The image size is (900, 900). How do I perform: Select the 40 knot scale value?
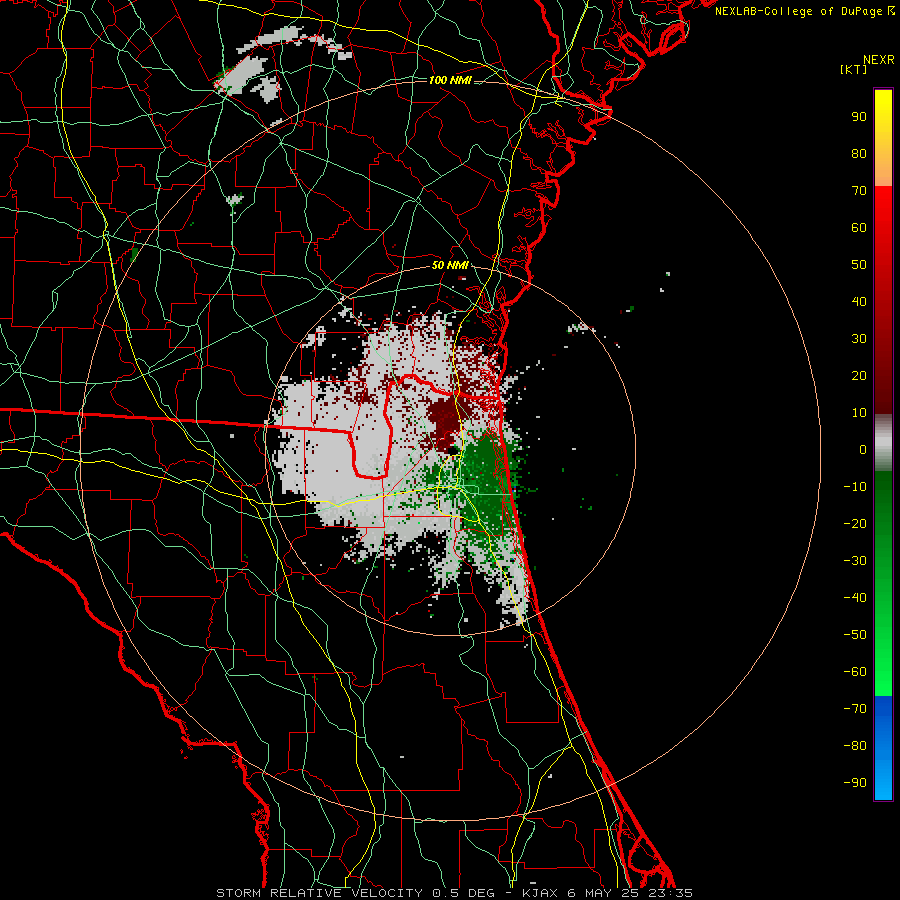(x=859, y=302)
